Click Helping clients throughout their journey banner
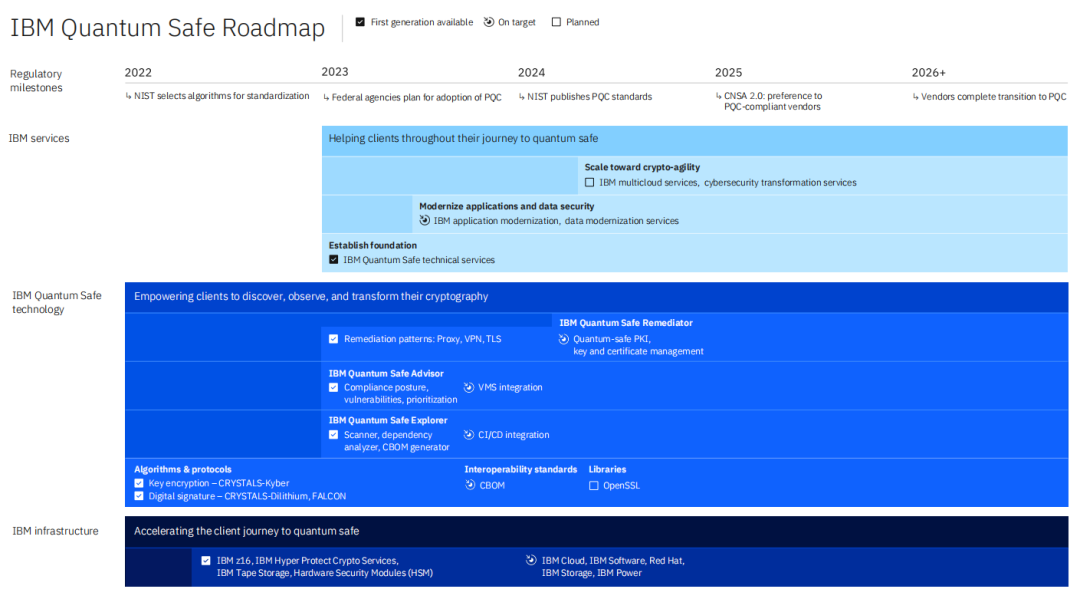 pyautogui.click(x=695, y=140)
